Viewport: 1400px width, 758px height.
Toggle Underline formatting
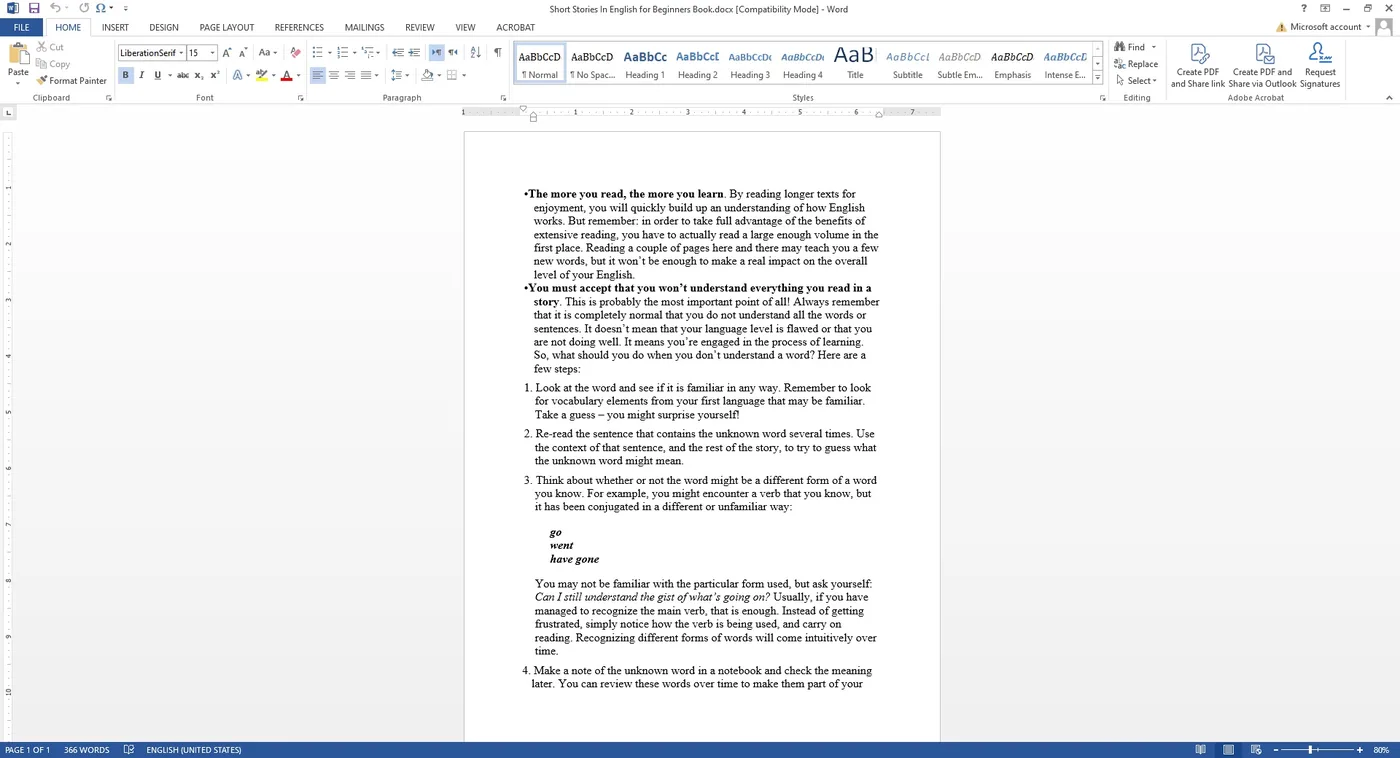click(157, 75)
